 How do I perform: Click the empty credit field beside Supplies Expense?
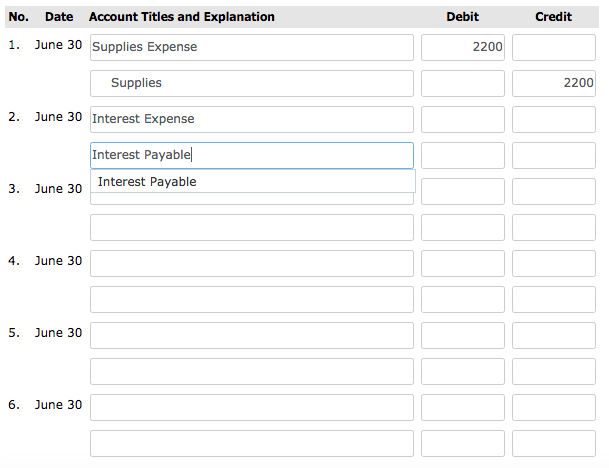553,47
